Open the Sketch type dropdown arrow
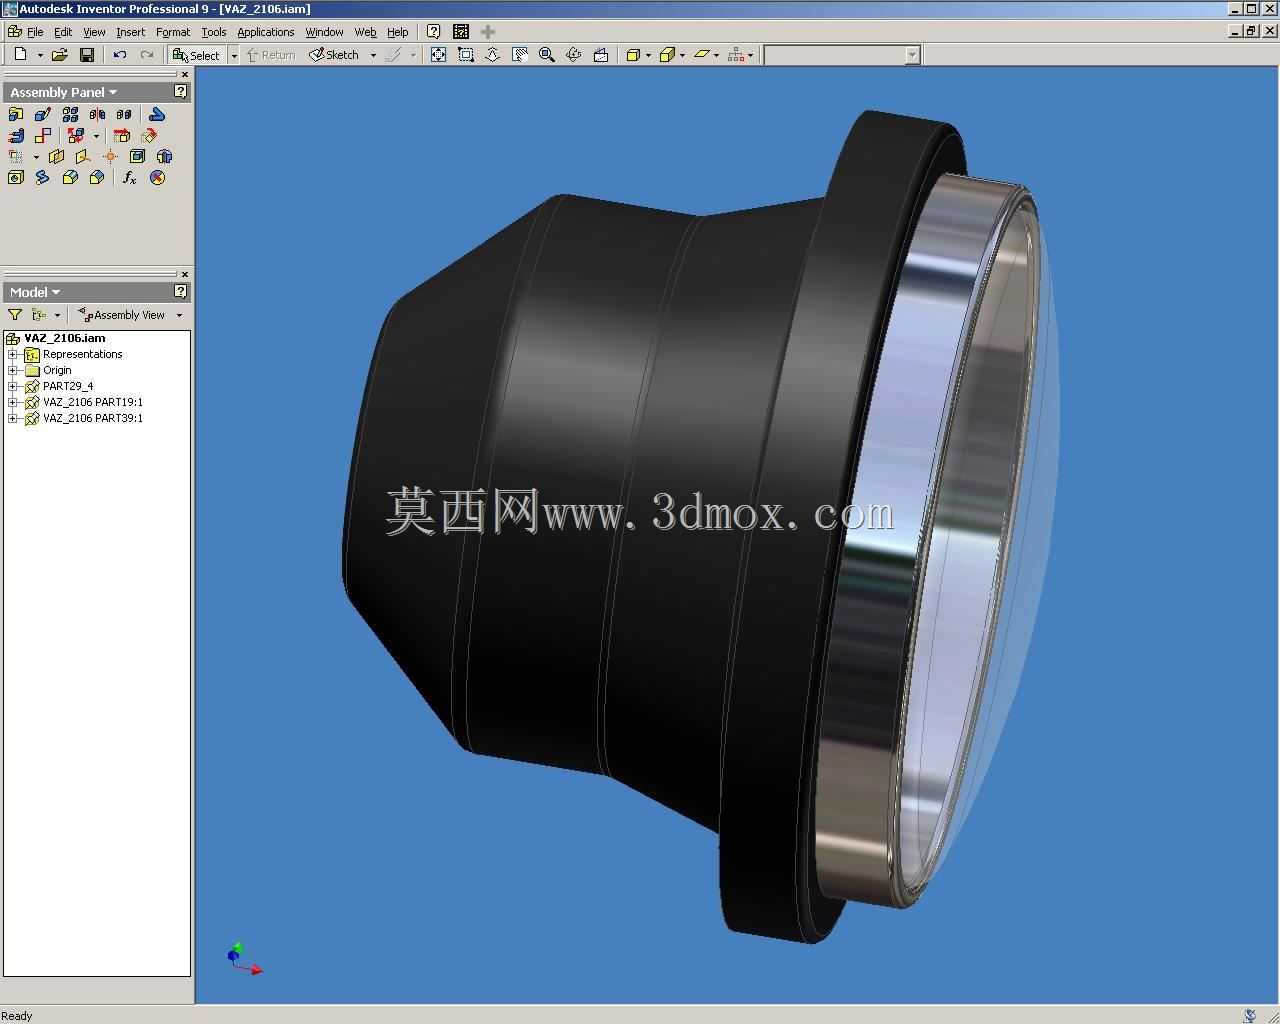Image resolution: width=1280 pixels, height=1024 pixels. pyautogui.click(x=373, y=56)
